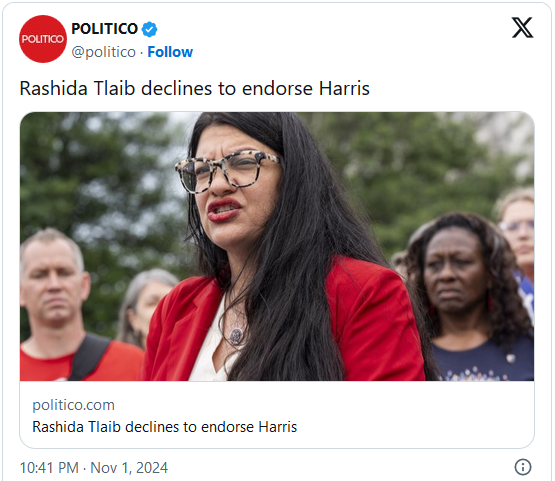This screenshot has height=481, width=555.
Task: Open the article photo thumbnail
Action: coord(277,246)
